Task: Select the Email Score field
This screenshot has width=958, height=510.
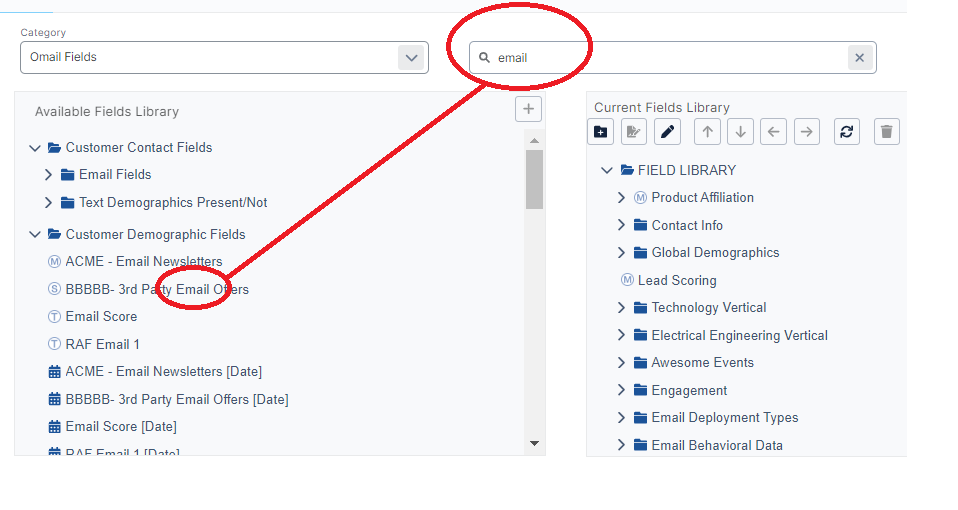Action: point(101,317)
